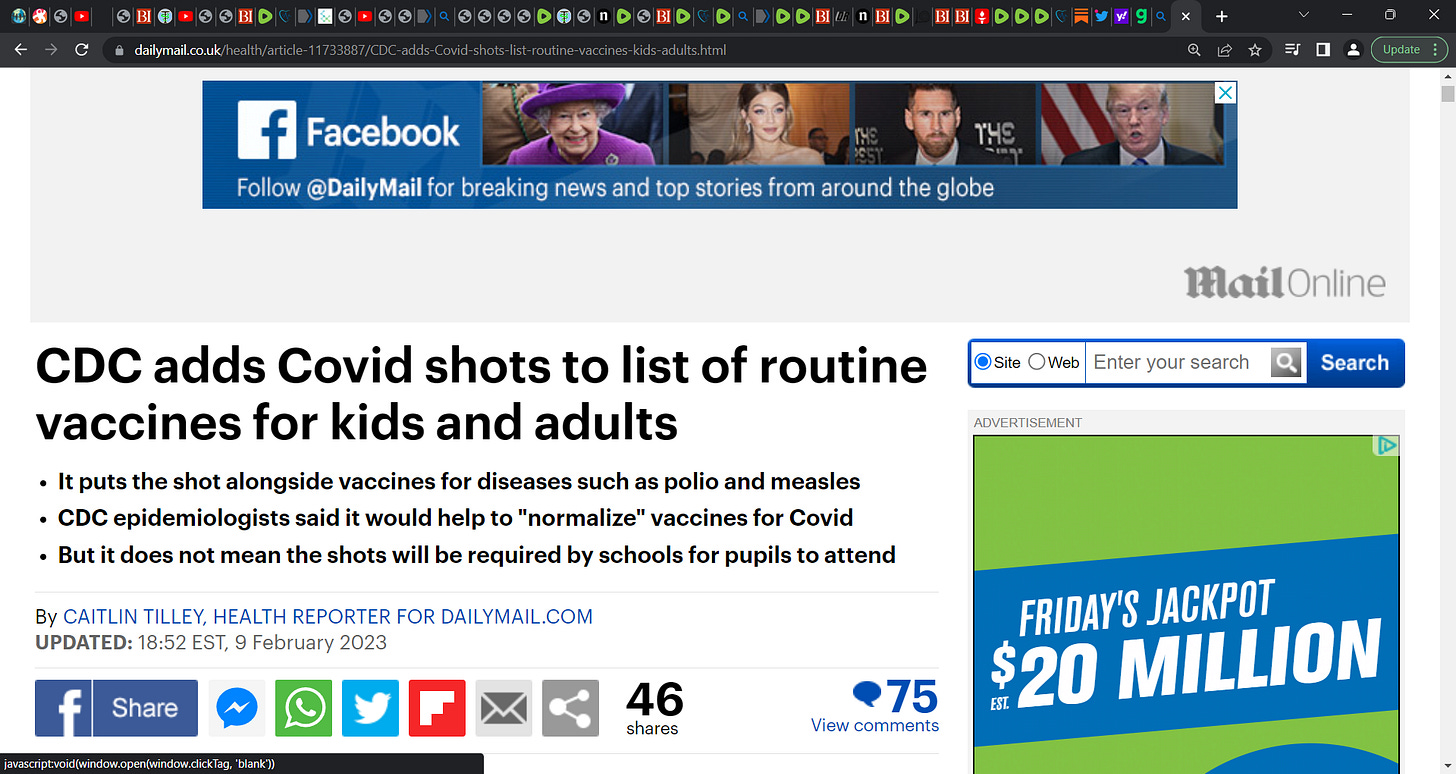Image resolution: width=1456 pixels, height=774 pixels.
Task: Click bullet about polio and measles
Action: tap(459, 481)
